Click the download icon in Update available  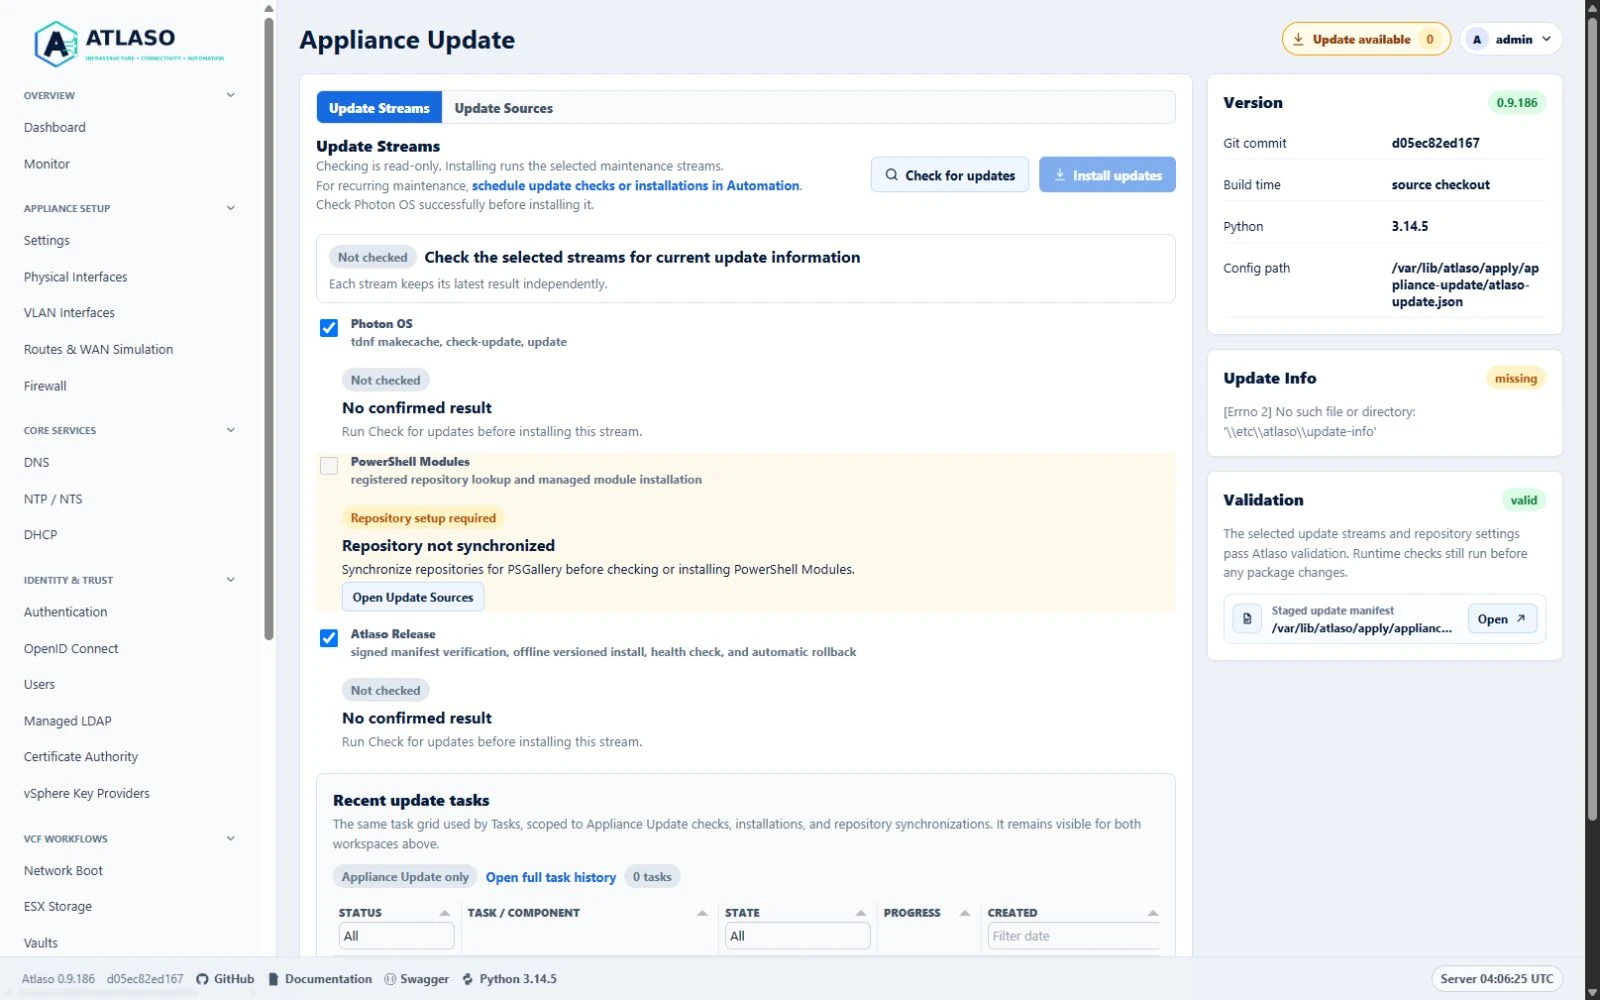(x=1298, y=39)
